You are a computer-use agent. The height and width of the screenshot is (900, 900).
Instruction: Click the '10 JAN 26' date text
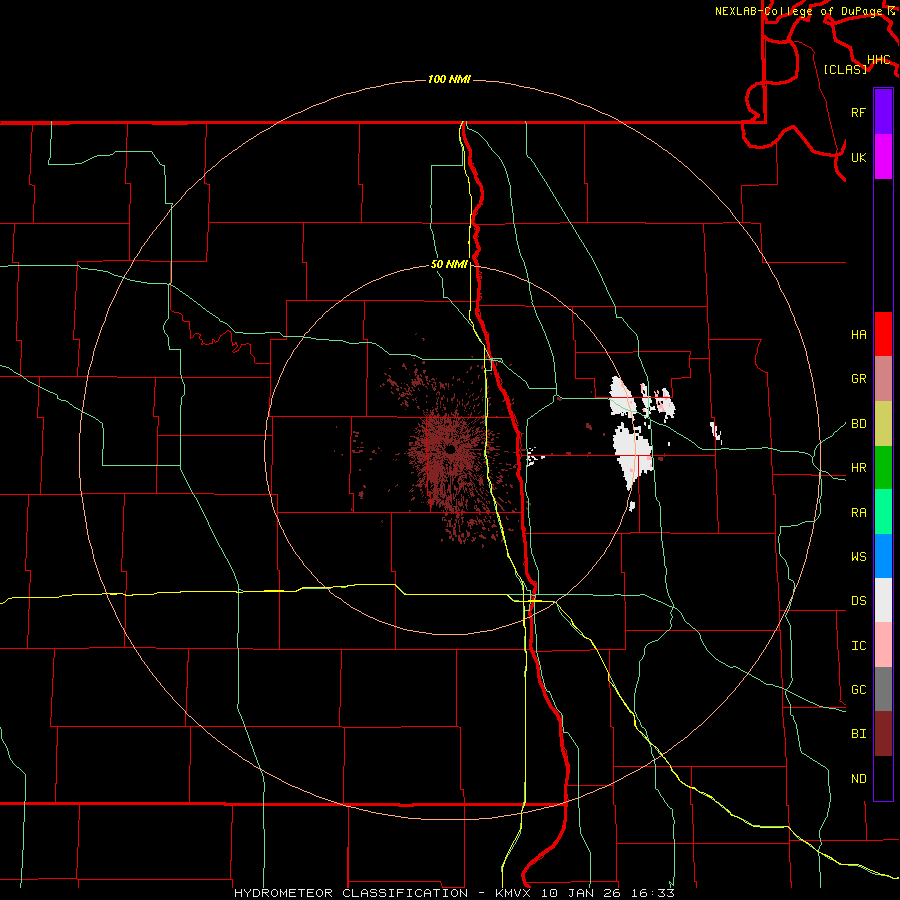(581, 893)
